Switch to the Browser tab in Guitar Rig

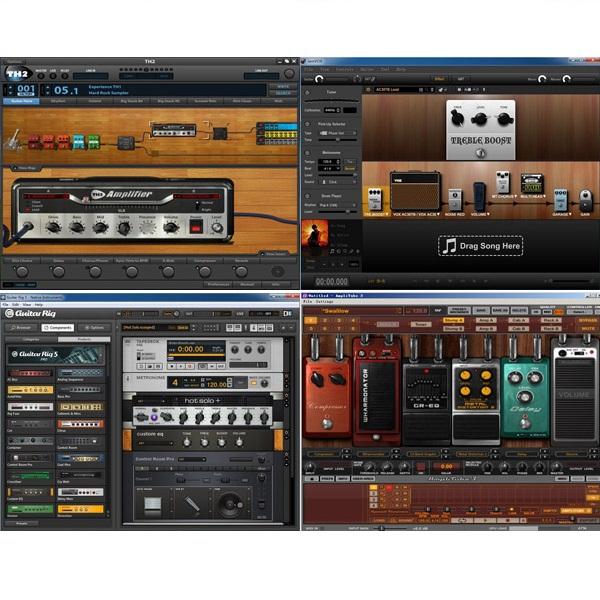(x=21, y=328)
